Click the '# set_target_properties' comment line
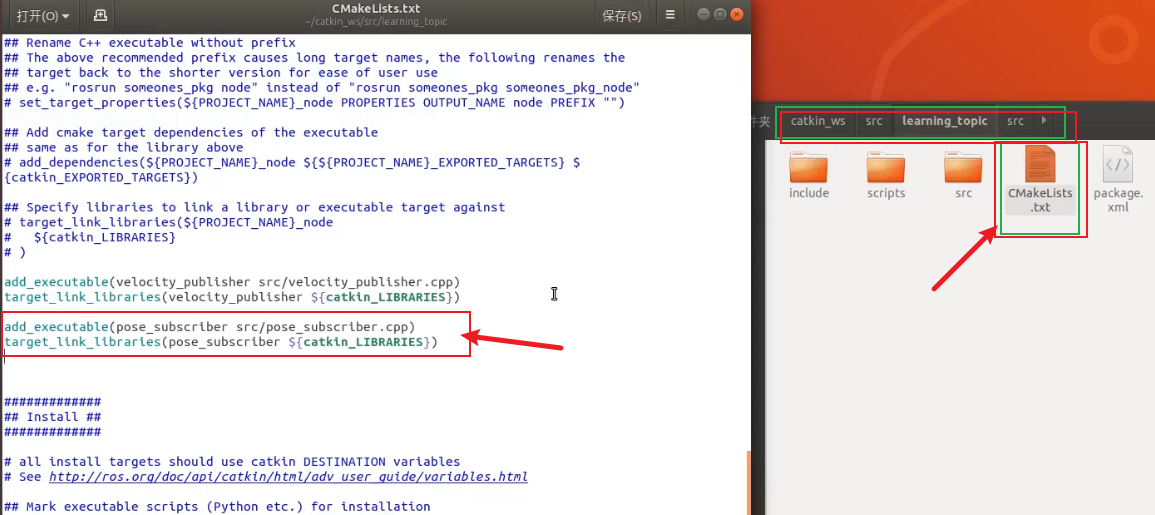Viewport: 1155px width, 515px height. 315,103
